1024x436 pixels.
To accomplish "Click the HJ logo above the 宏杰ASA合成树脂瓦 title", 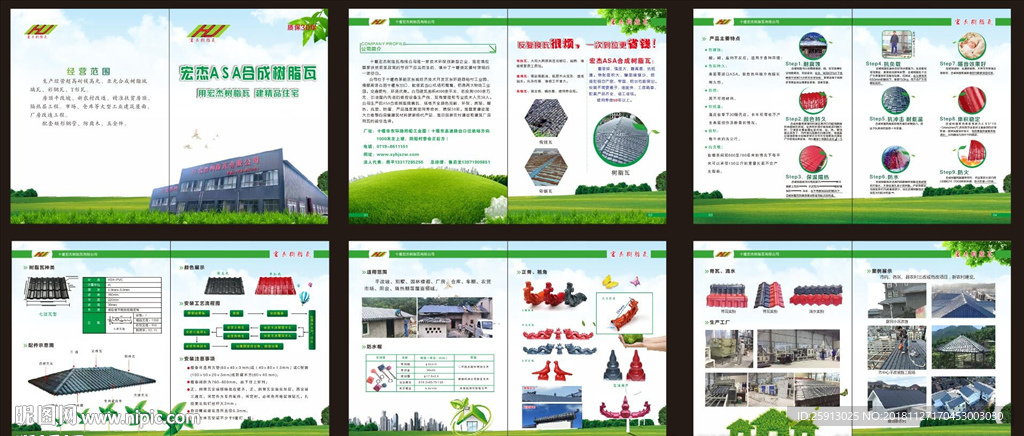I will pyautogui.click(x=208, y=31).
